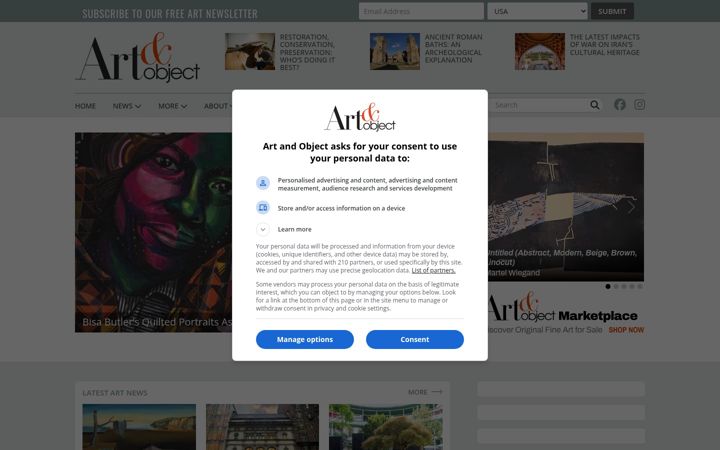
Task: Select the fourth carousel dot
Action: (x=632, y=286)
